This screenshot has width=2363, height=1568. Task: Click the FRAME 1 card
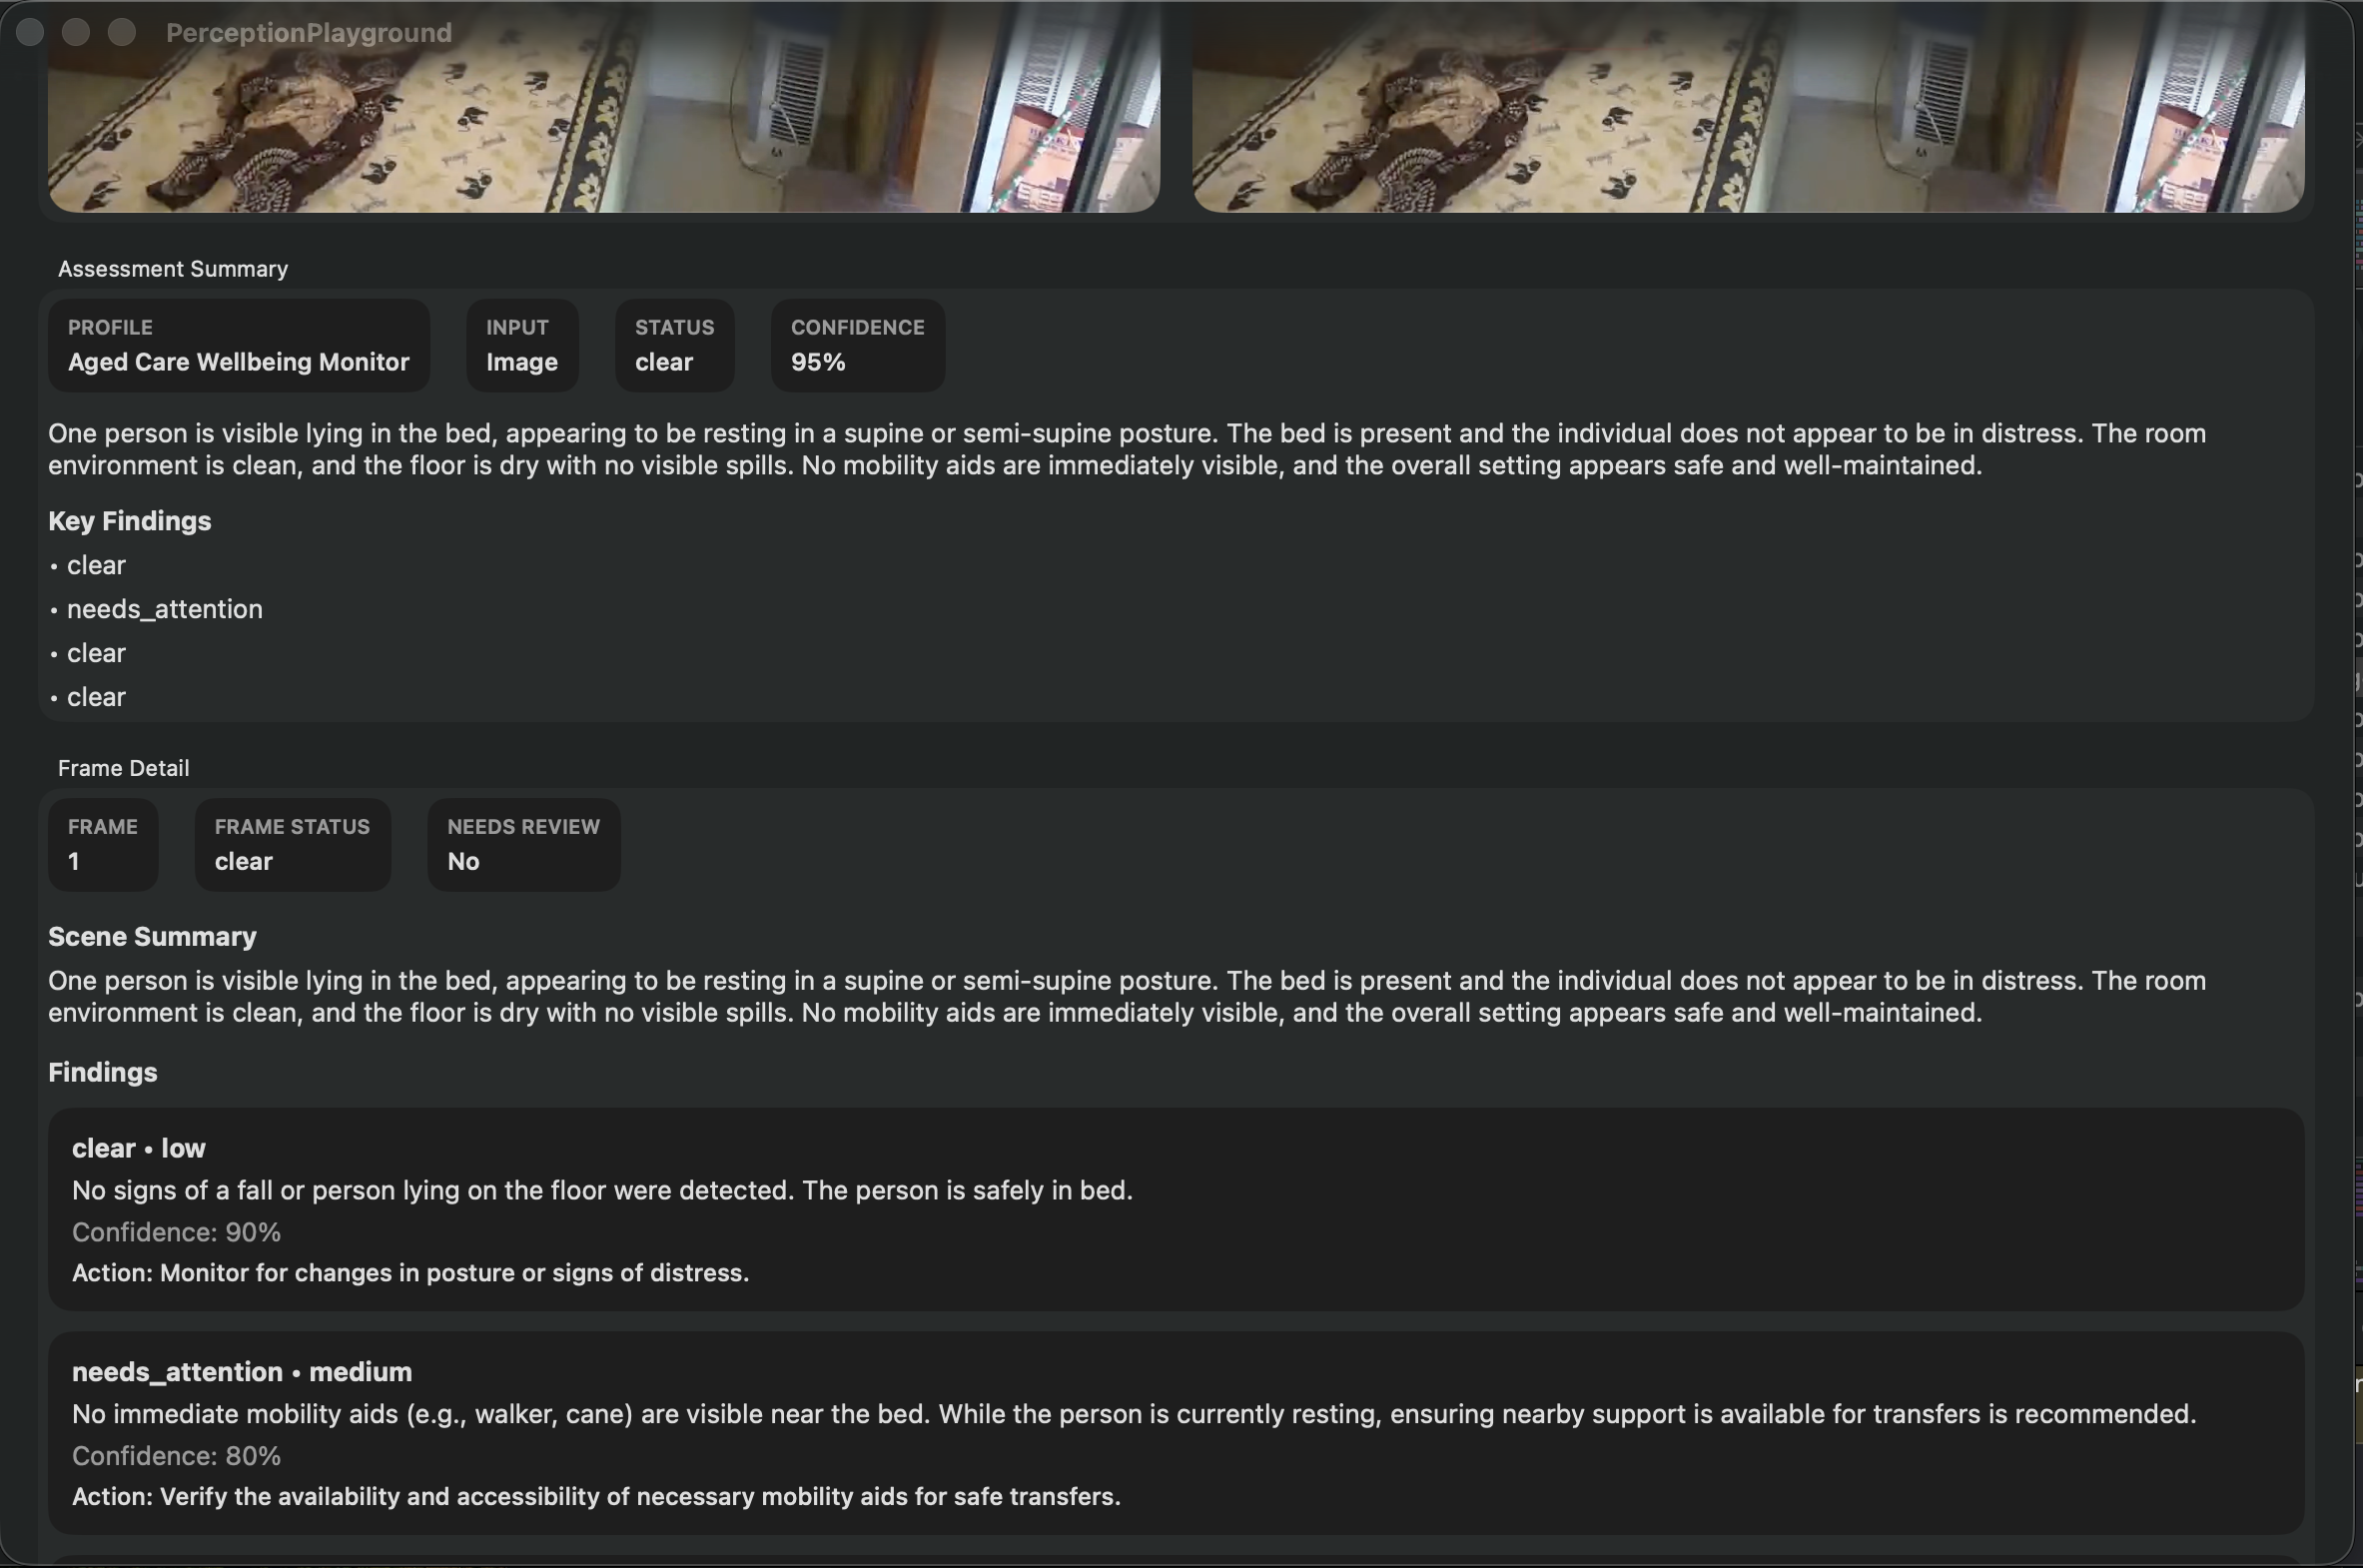pos(103,844)
